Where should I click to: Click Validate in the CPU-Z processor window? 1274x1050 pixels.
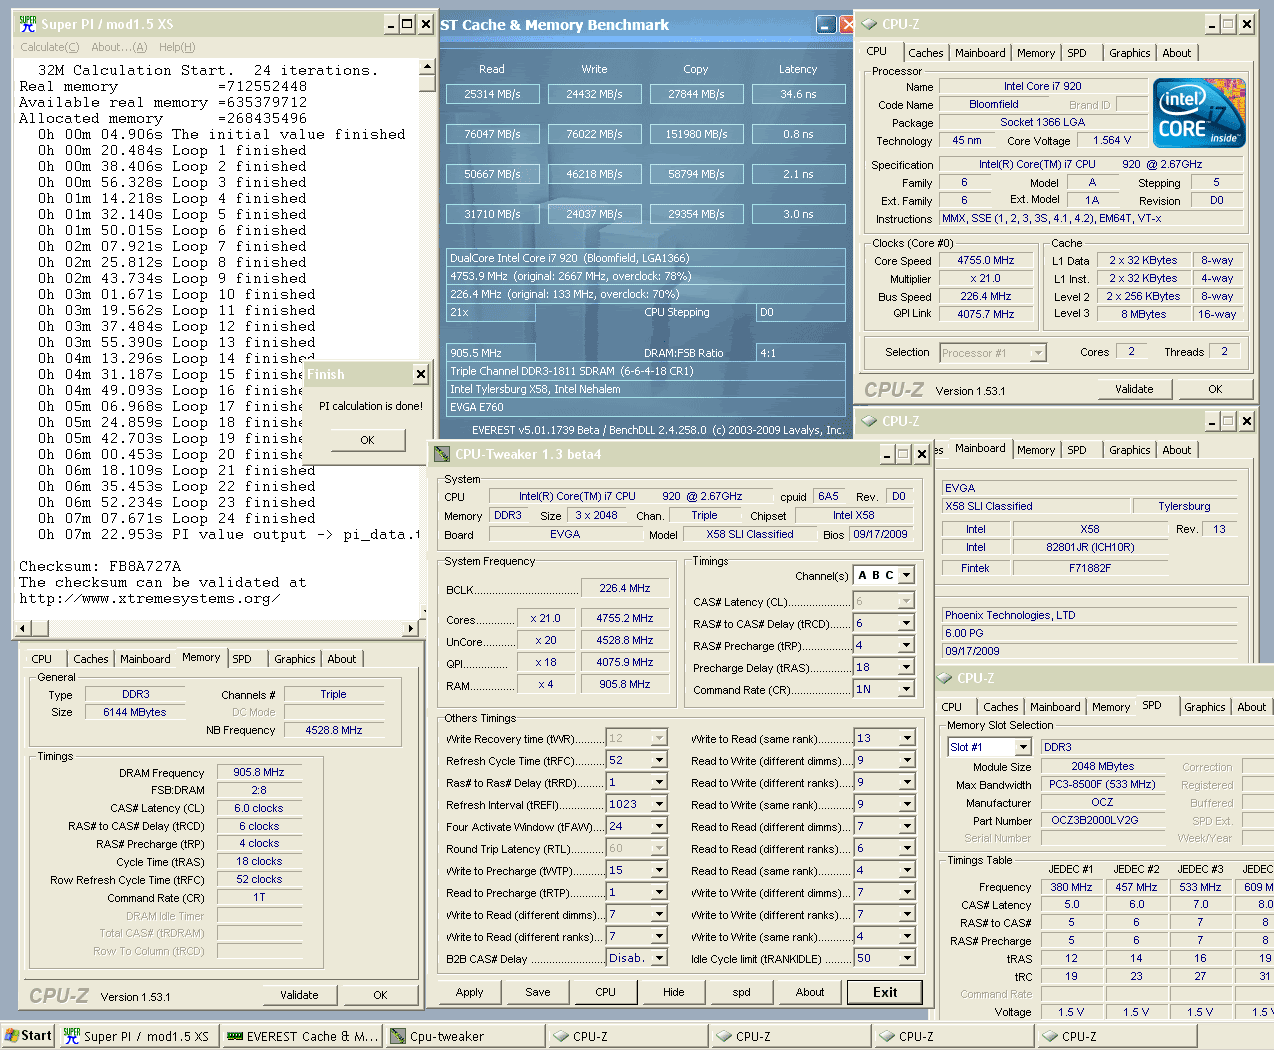coord(1134,389)
